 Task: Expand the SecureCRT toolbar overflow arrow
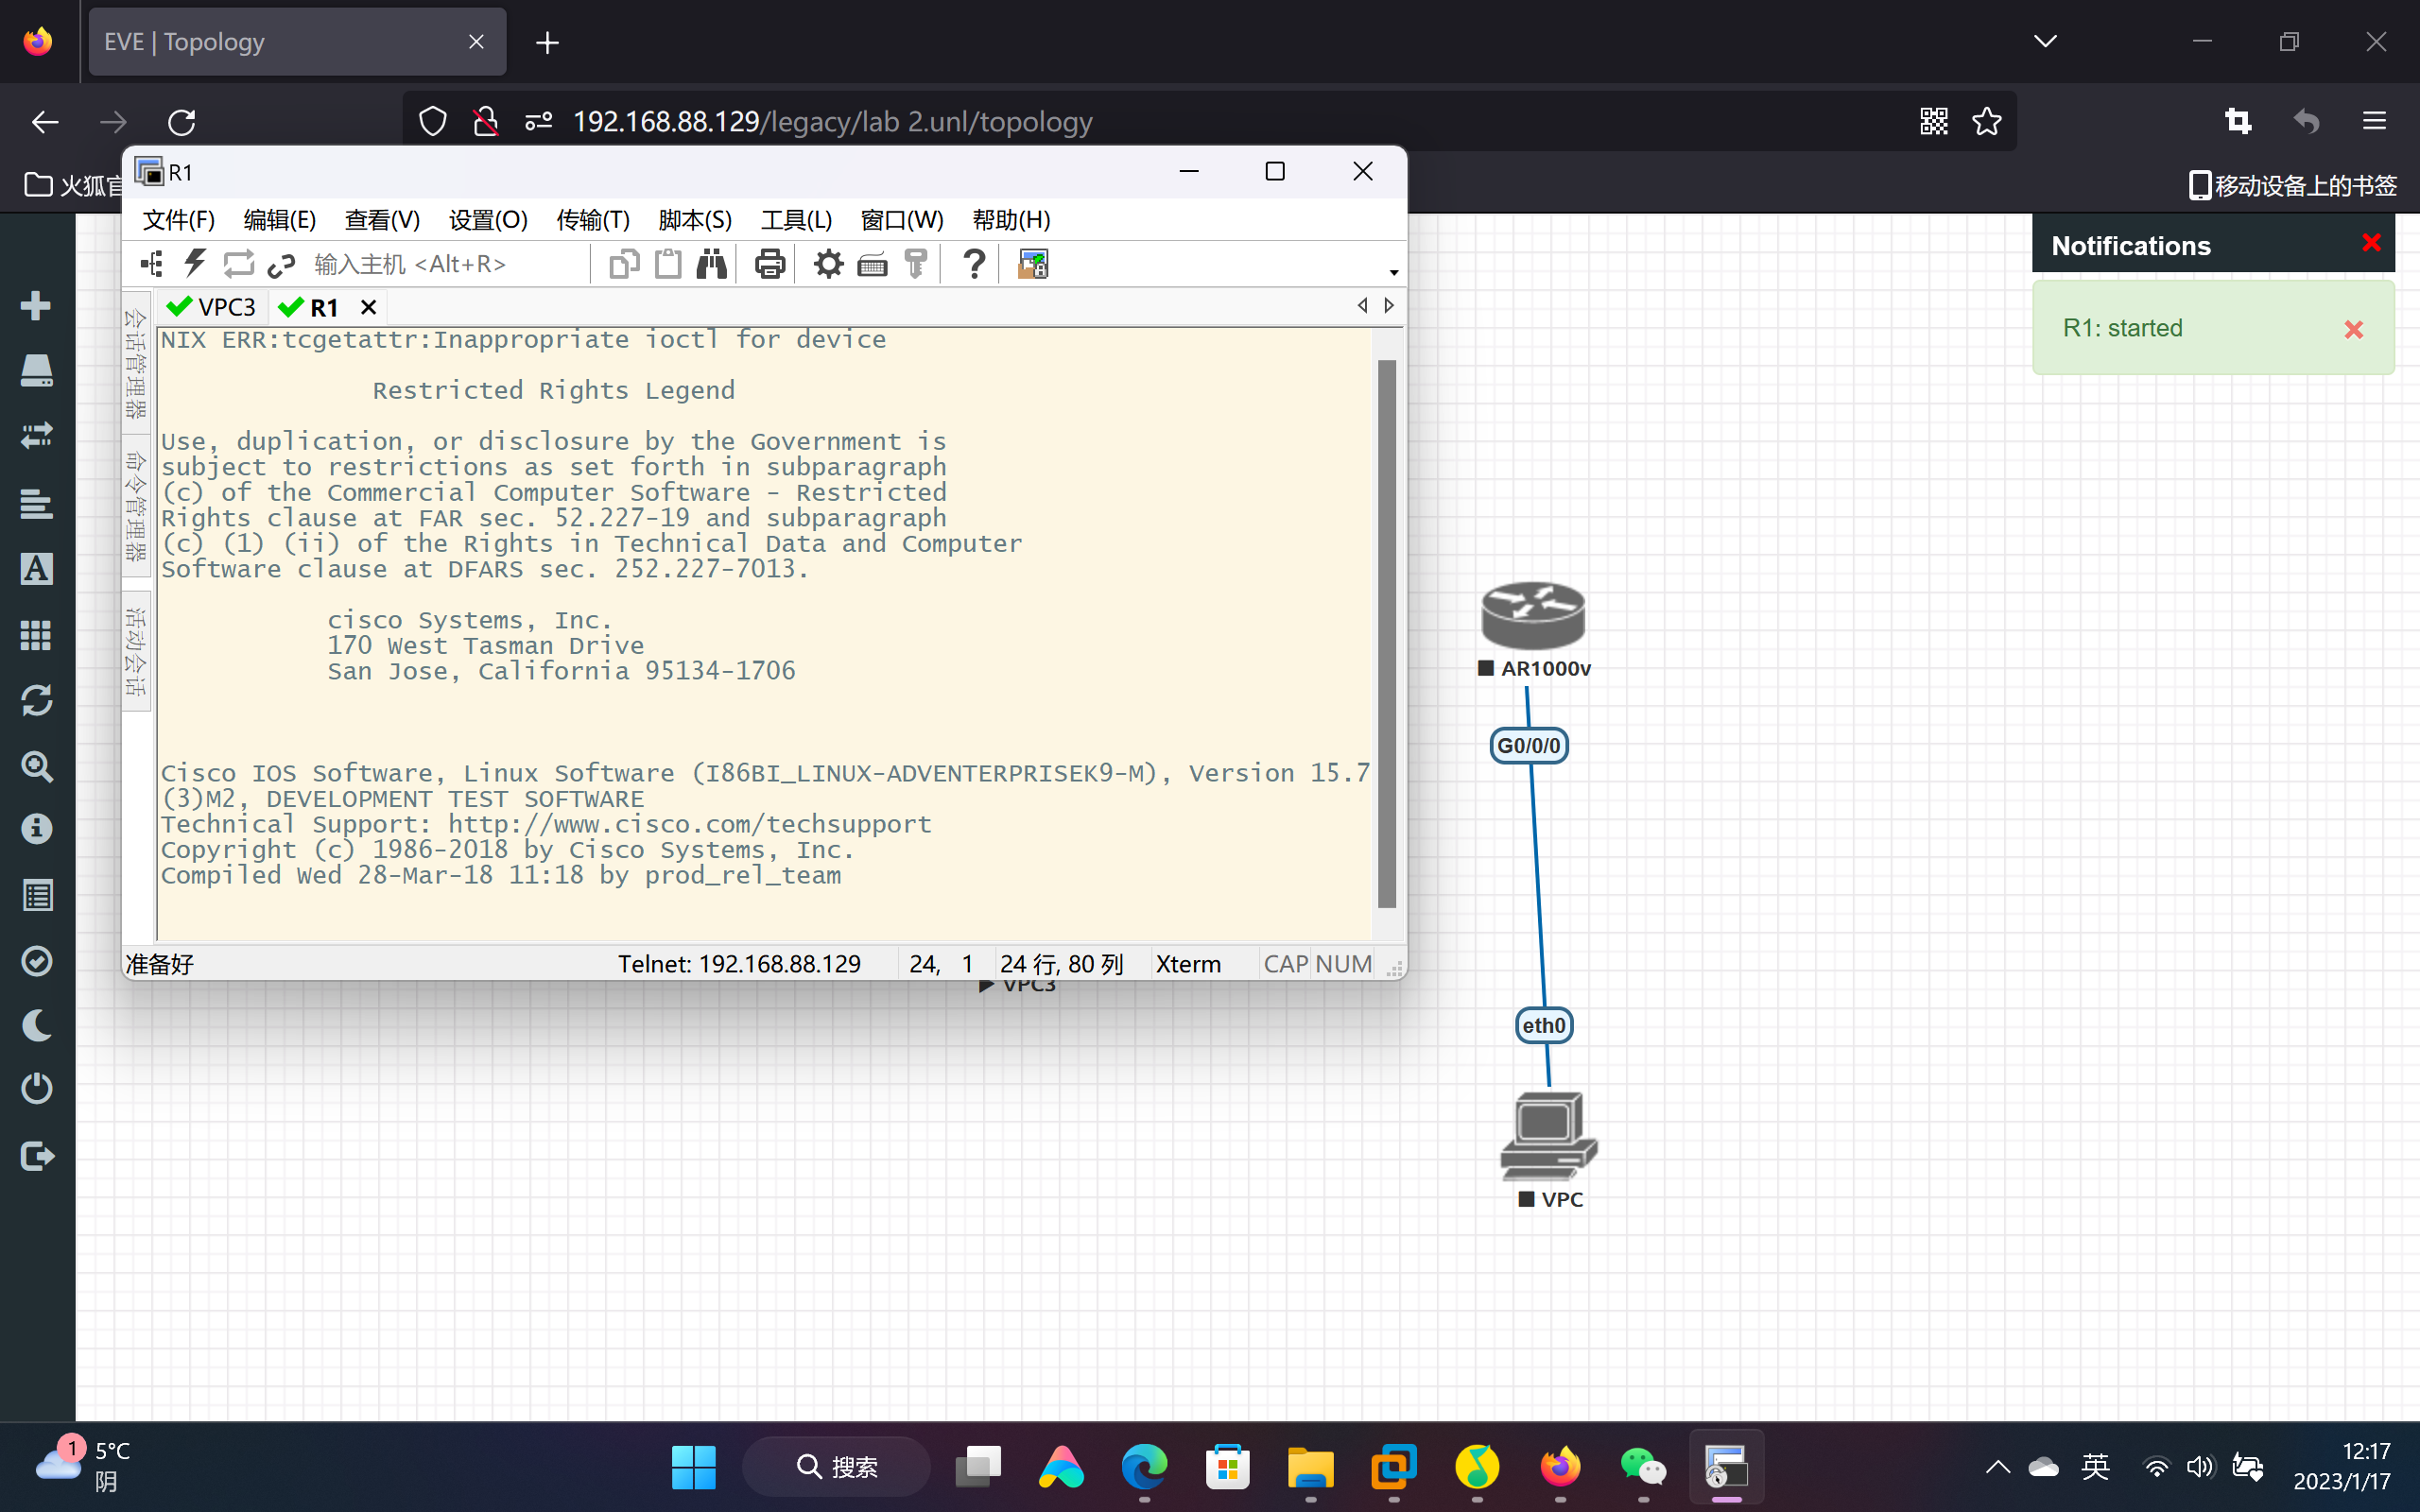1393,272
